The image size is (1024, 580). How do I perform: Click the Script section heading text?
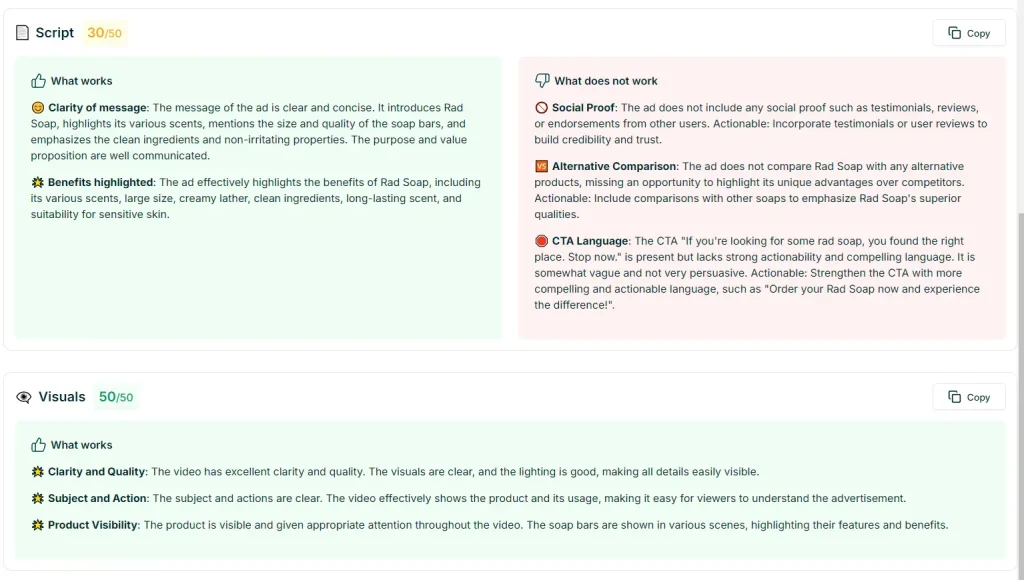[55, 32]
